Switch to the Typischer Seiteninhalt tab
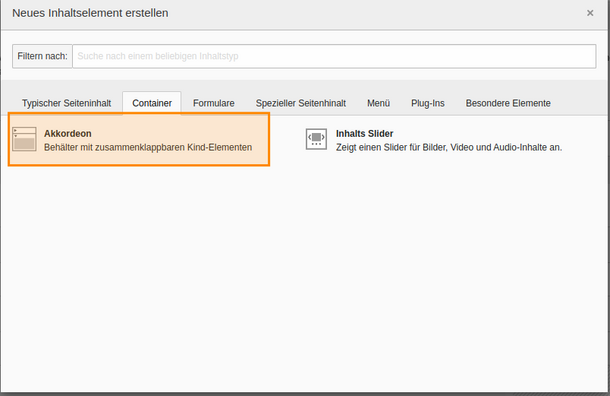 (67, 103)
